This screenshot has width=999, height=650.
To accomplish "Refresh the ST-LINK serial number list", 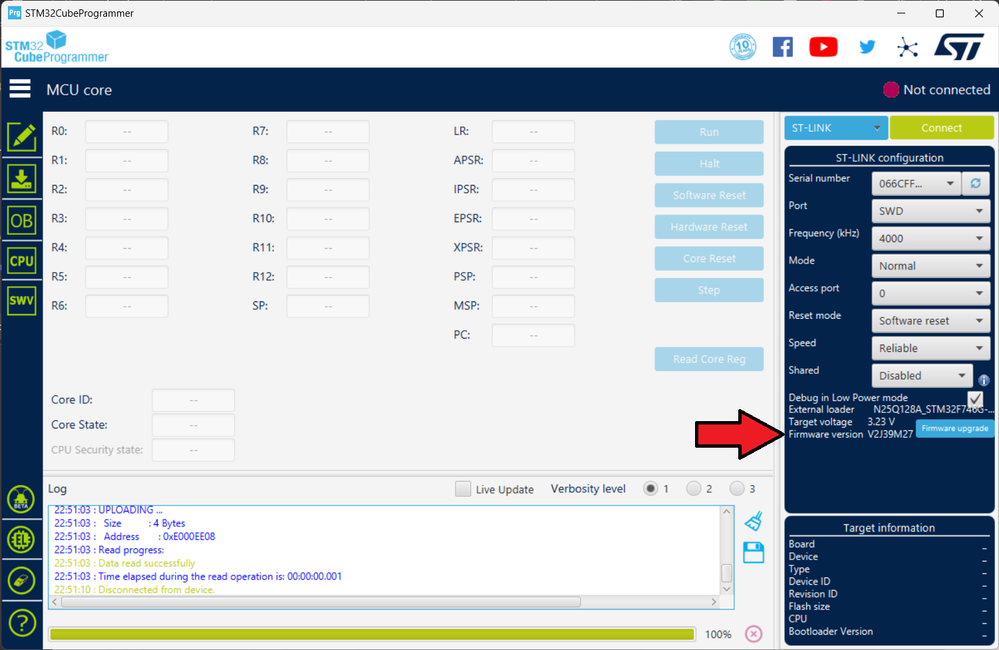I will [975, 184].
